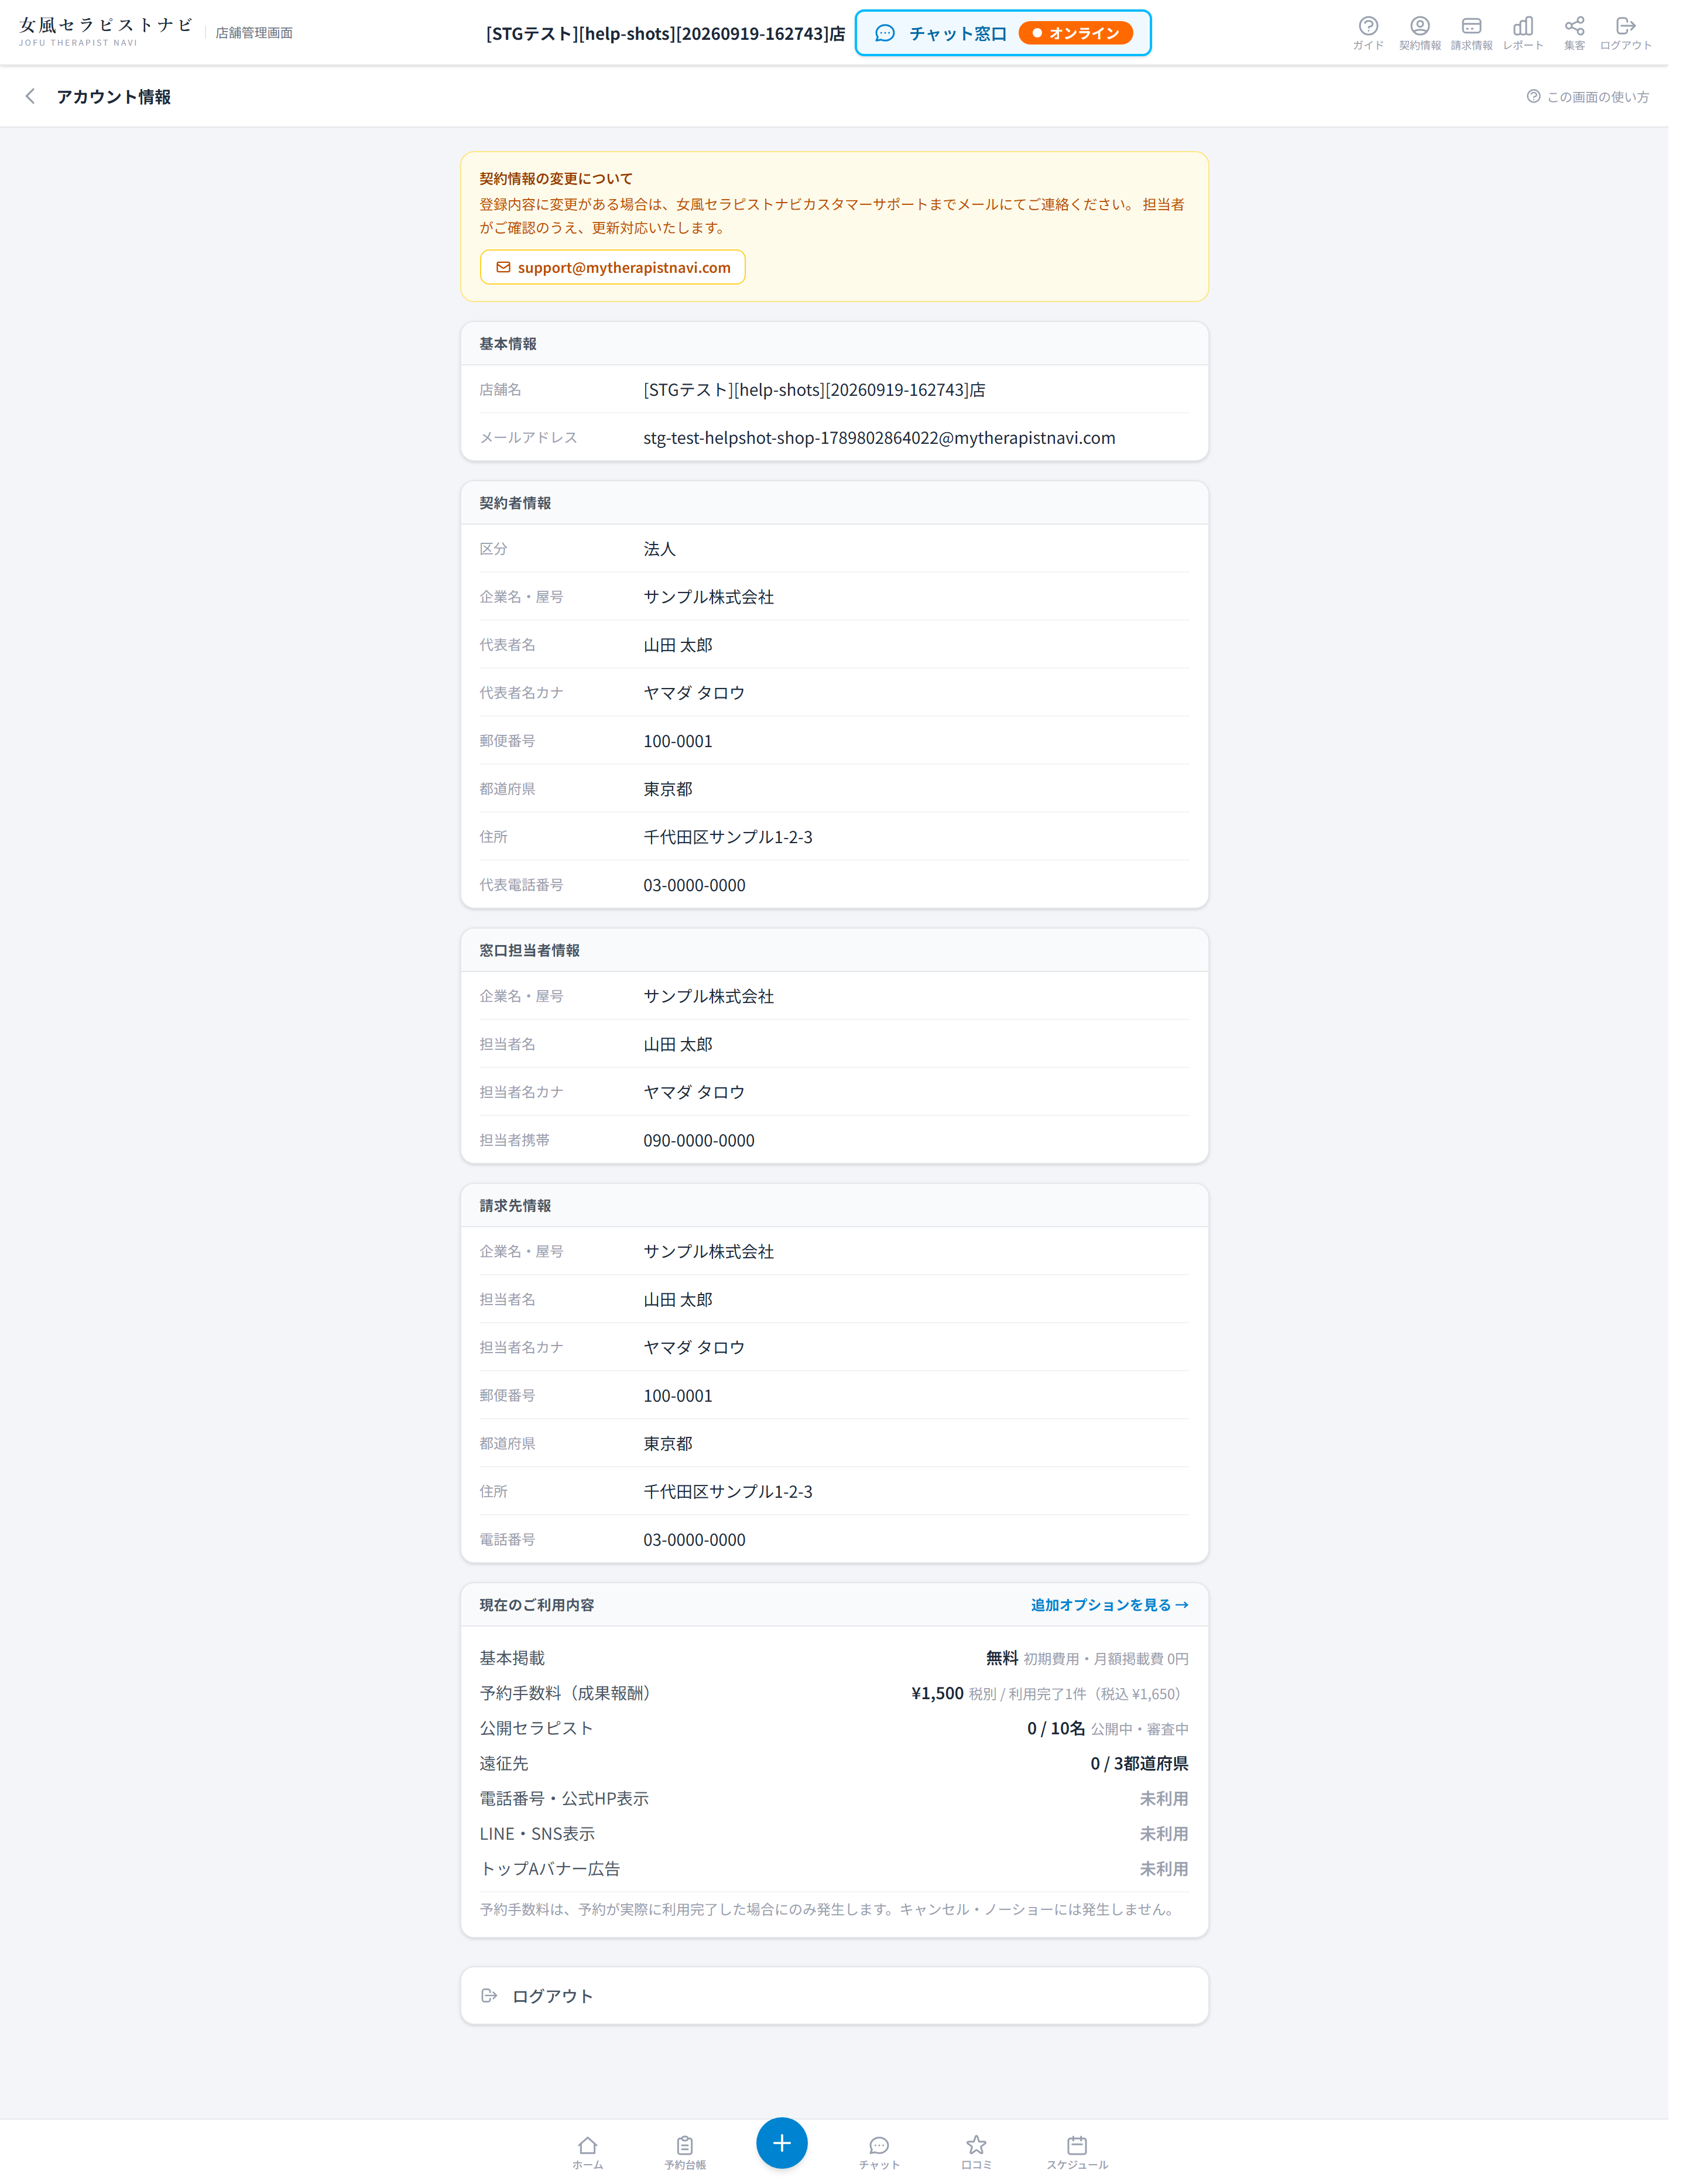Open 請求情報 billing icon in header

1471,33
